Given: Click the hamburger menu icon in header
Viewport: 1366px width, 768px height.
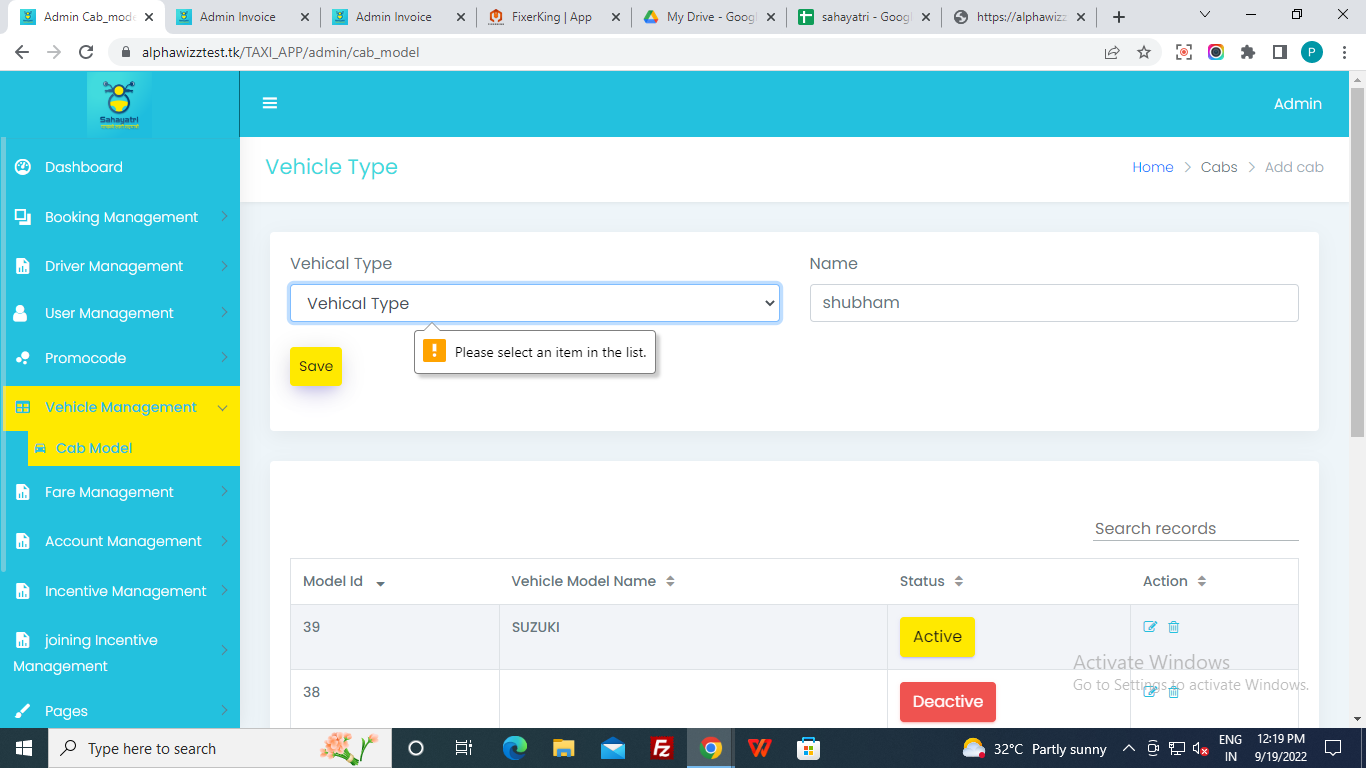Looking at the screenshot, I should coord(270,103).
